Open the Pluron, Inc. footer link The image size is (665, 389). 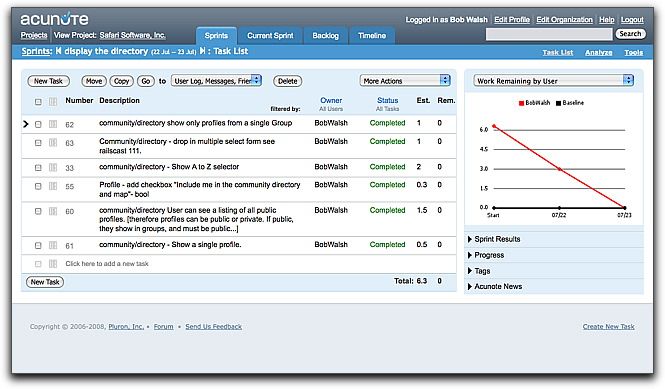(126, 327)
